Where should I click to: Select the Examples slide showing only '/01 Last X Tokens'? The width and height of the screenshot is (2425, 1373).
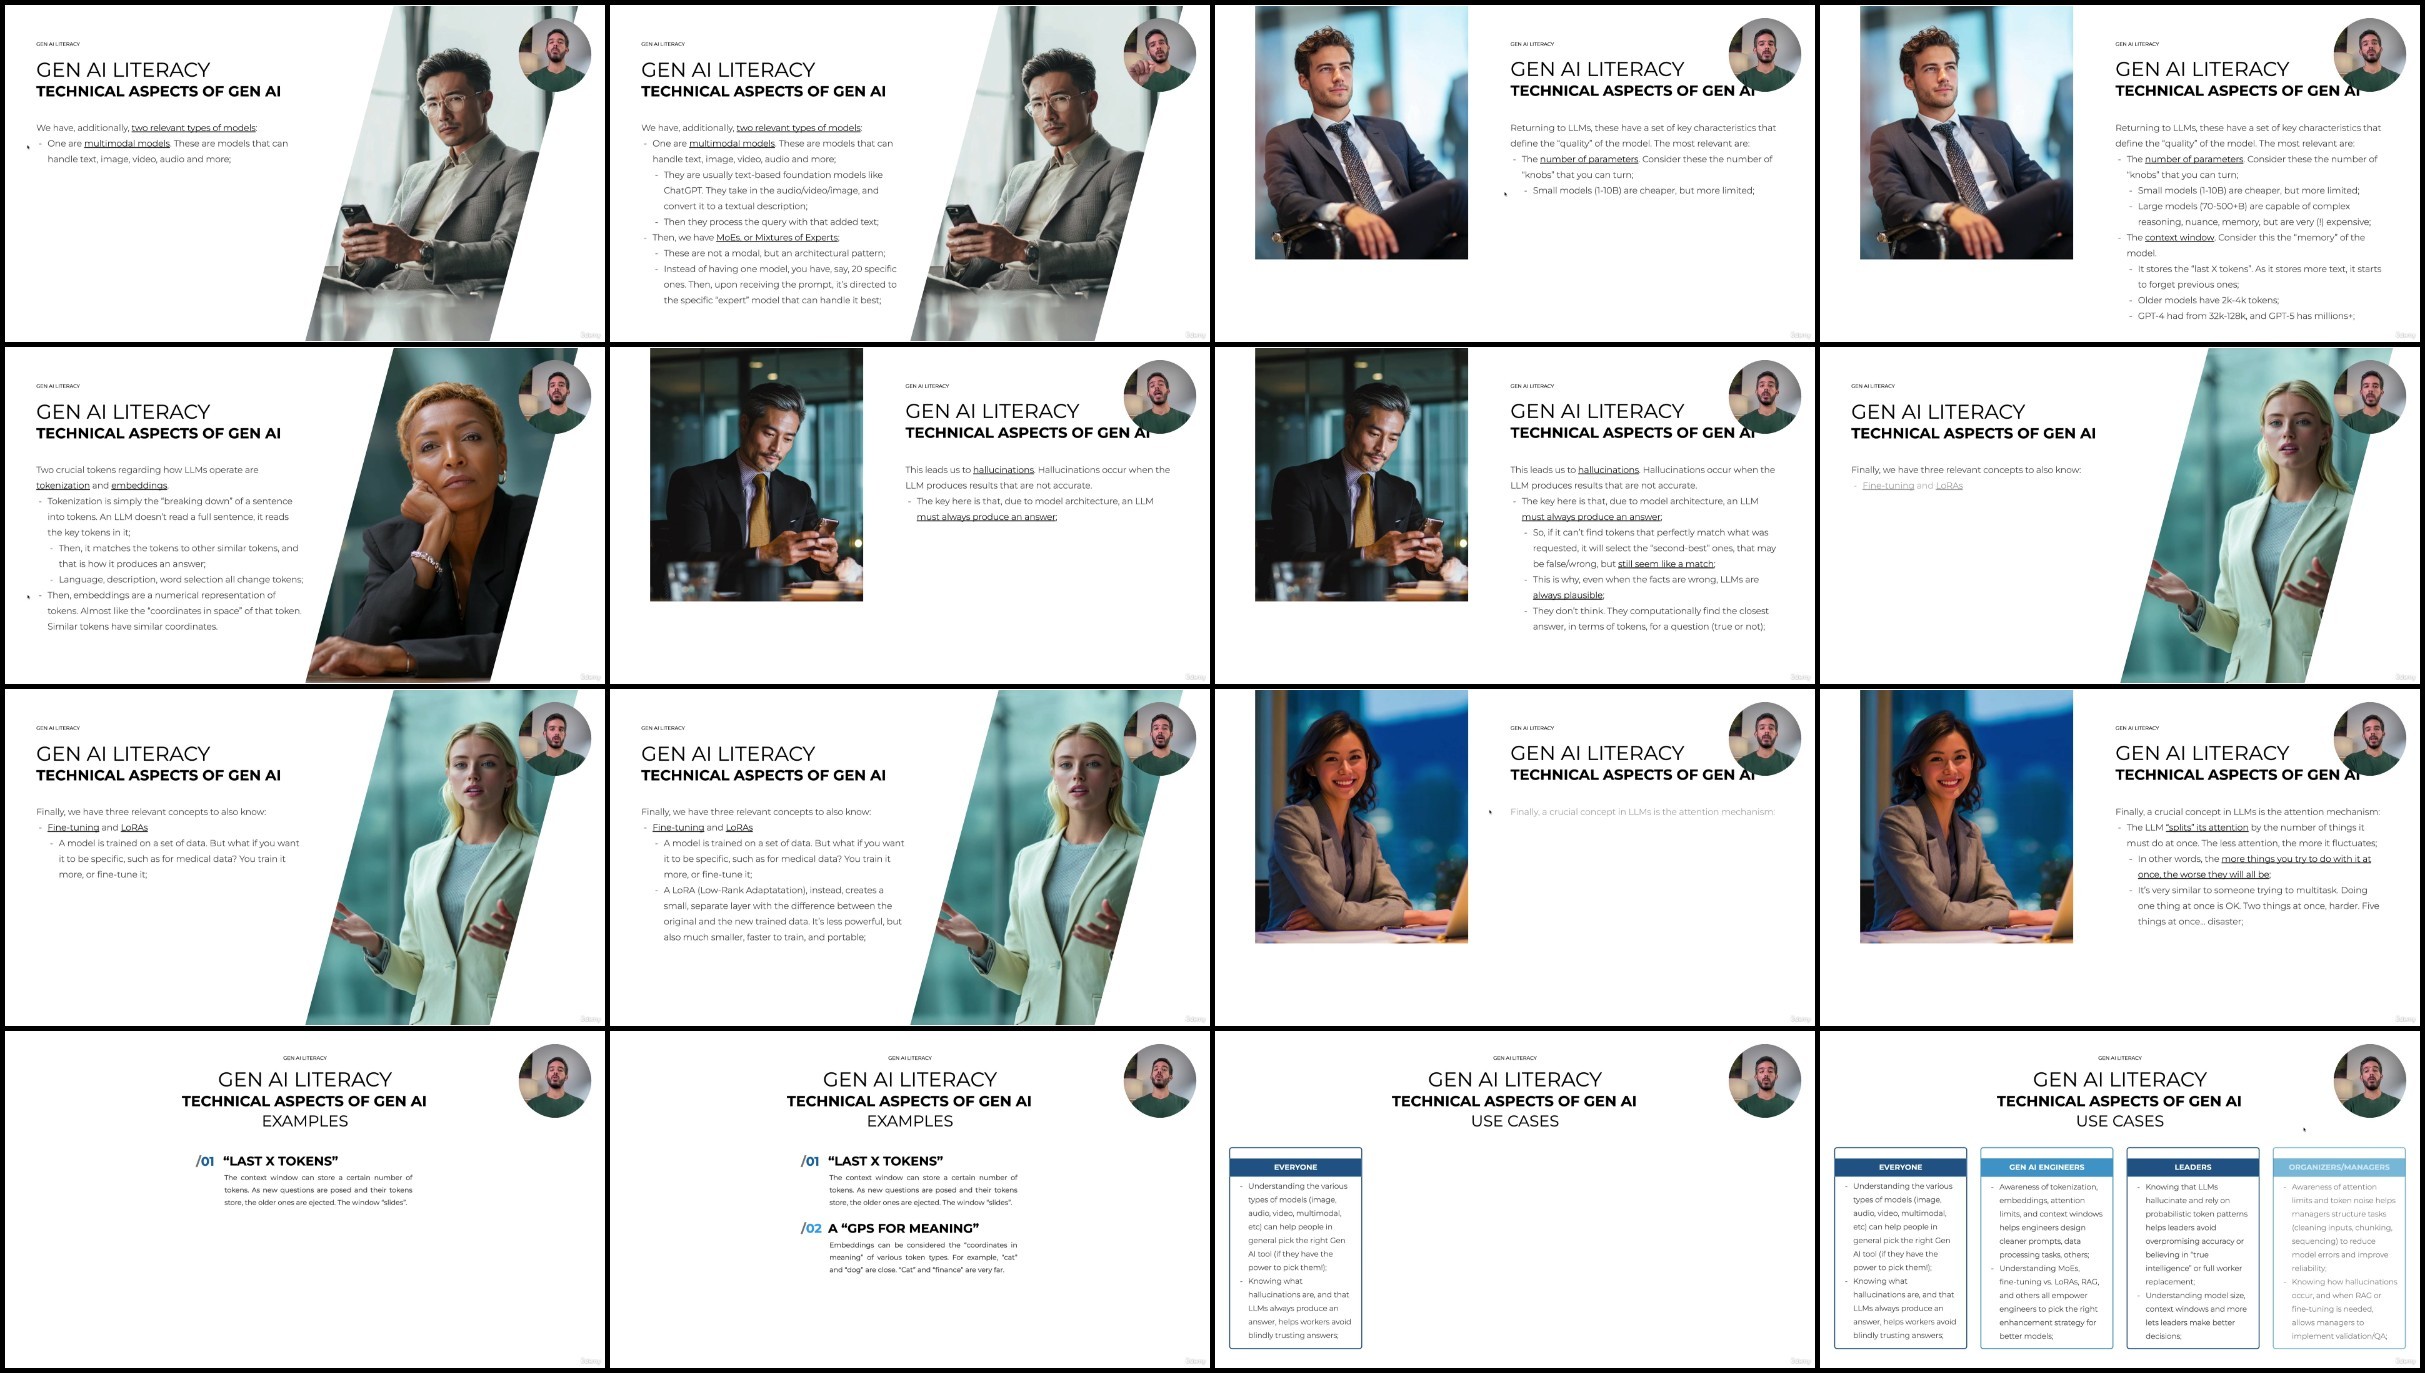304,1199
